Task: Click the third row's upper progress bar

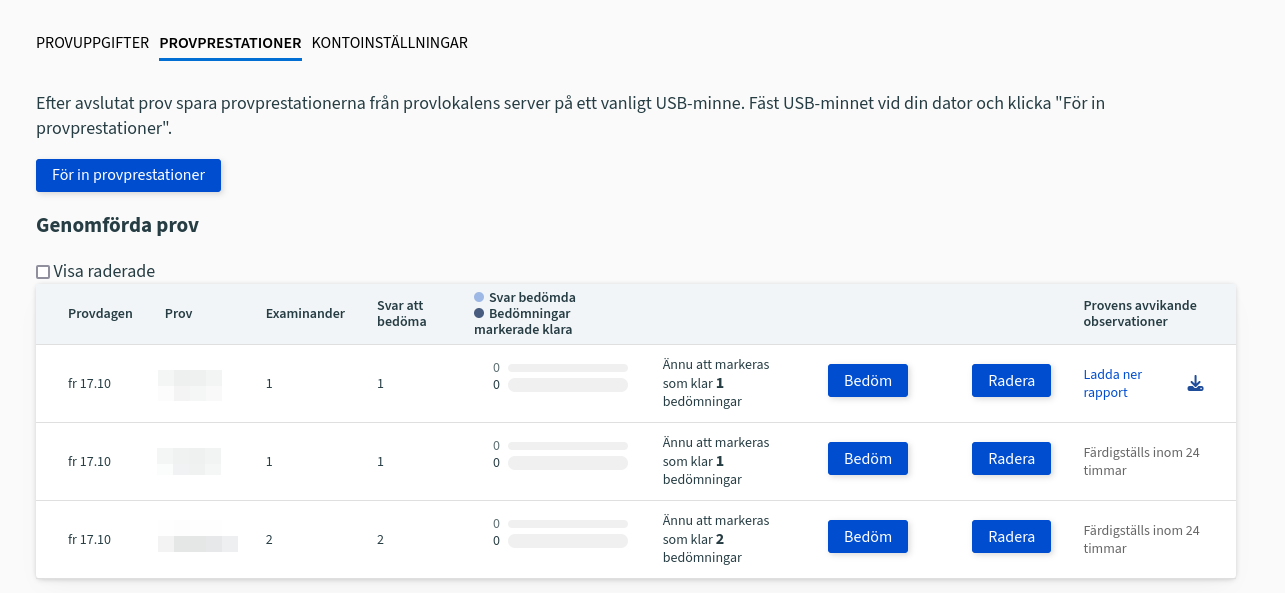Action: [x=567, y=524]
